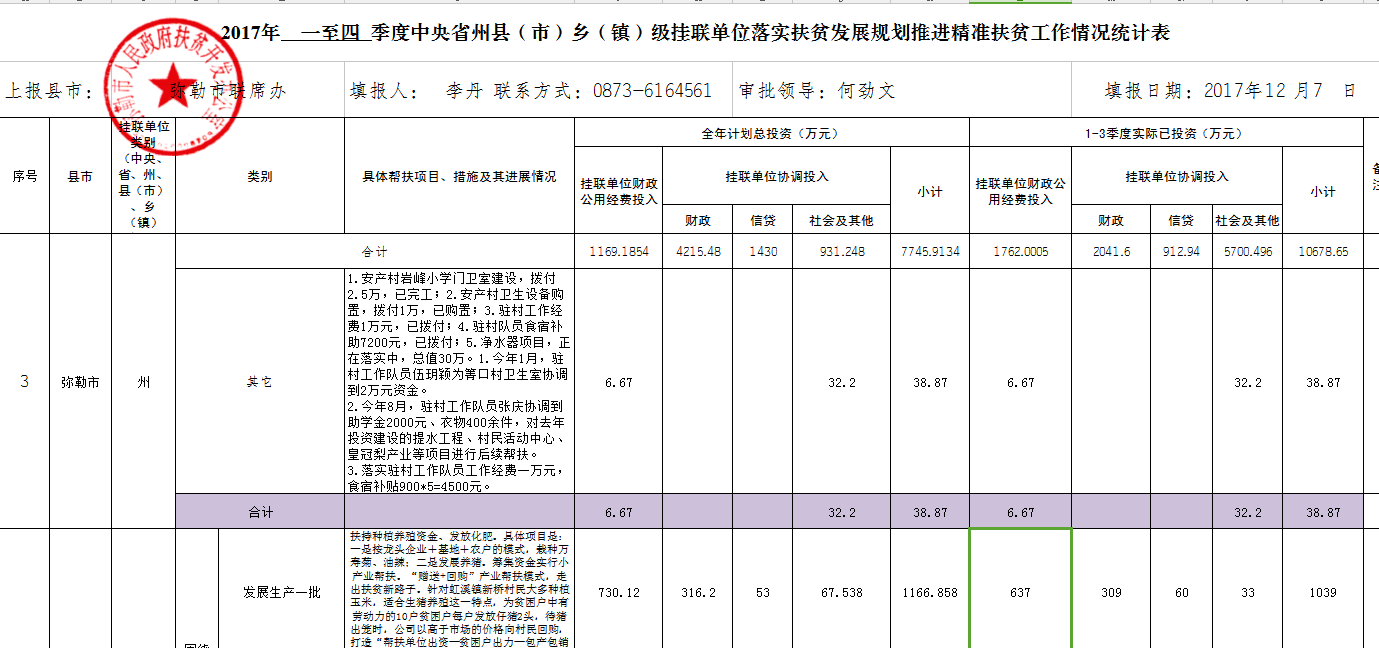Select the purple 合计 subtotal label cell
Image resolution: width=1379 pixels, height=648 pixels.
[x=260, y=512]
